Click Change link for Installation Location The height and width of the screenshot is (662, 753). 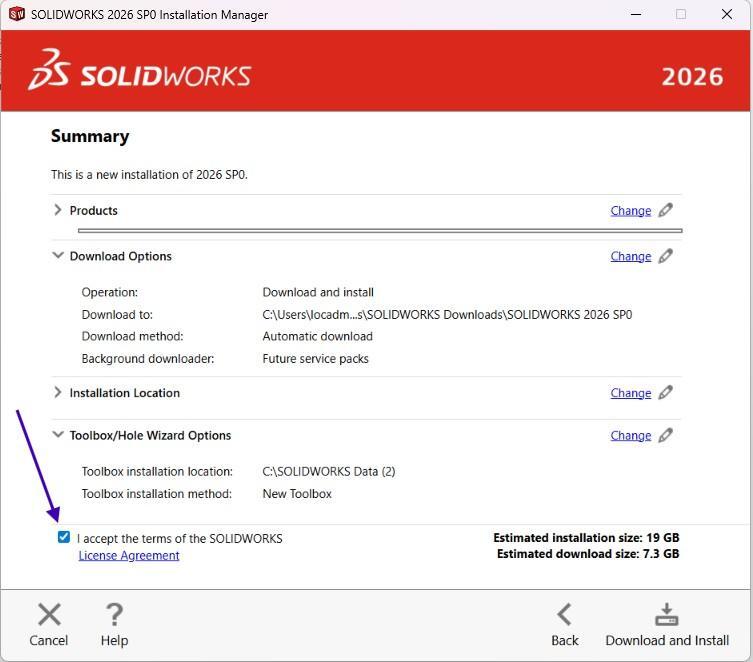631,393
